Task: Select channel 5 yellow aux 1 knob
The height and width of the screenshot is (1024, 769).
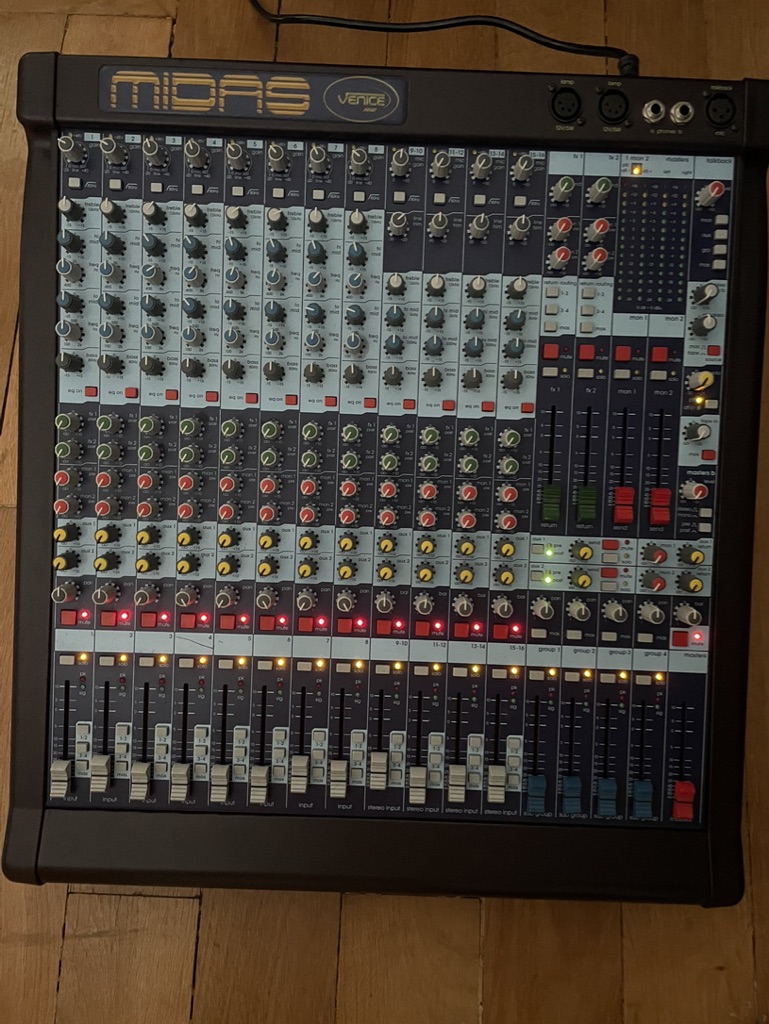Action: 228,539
